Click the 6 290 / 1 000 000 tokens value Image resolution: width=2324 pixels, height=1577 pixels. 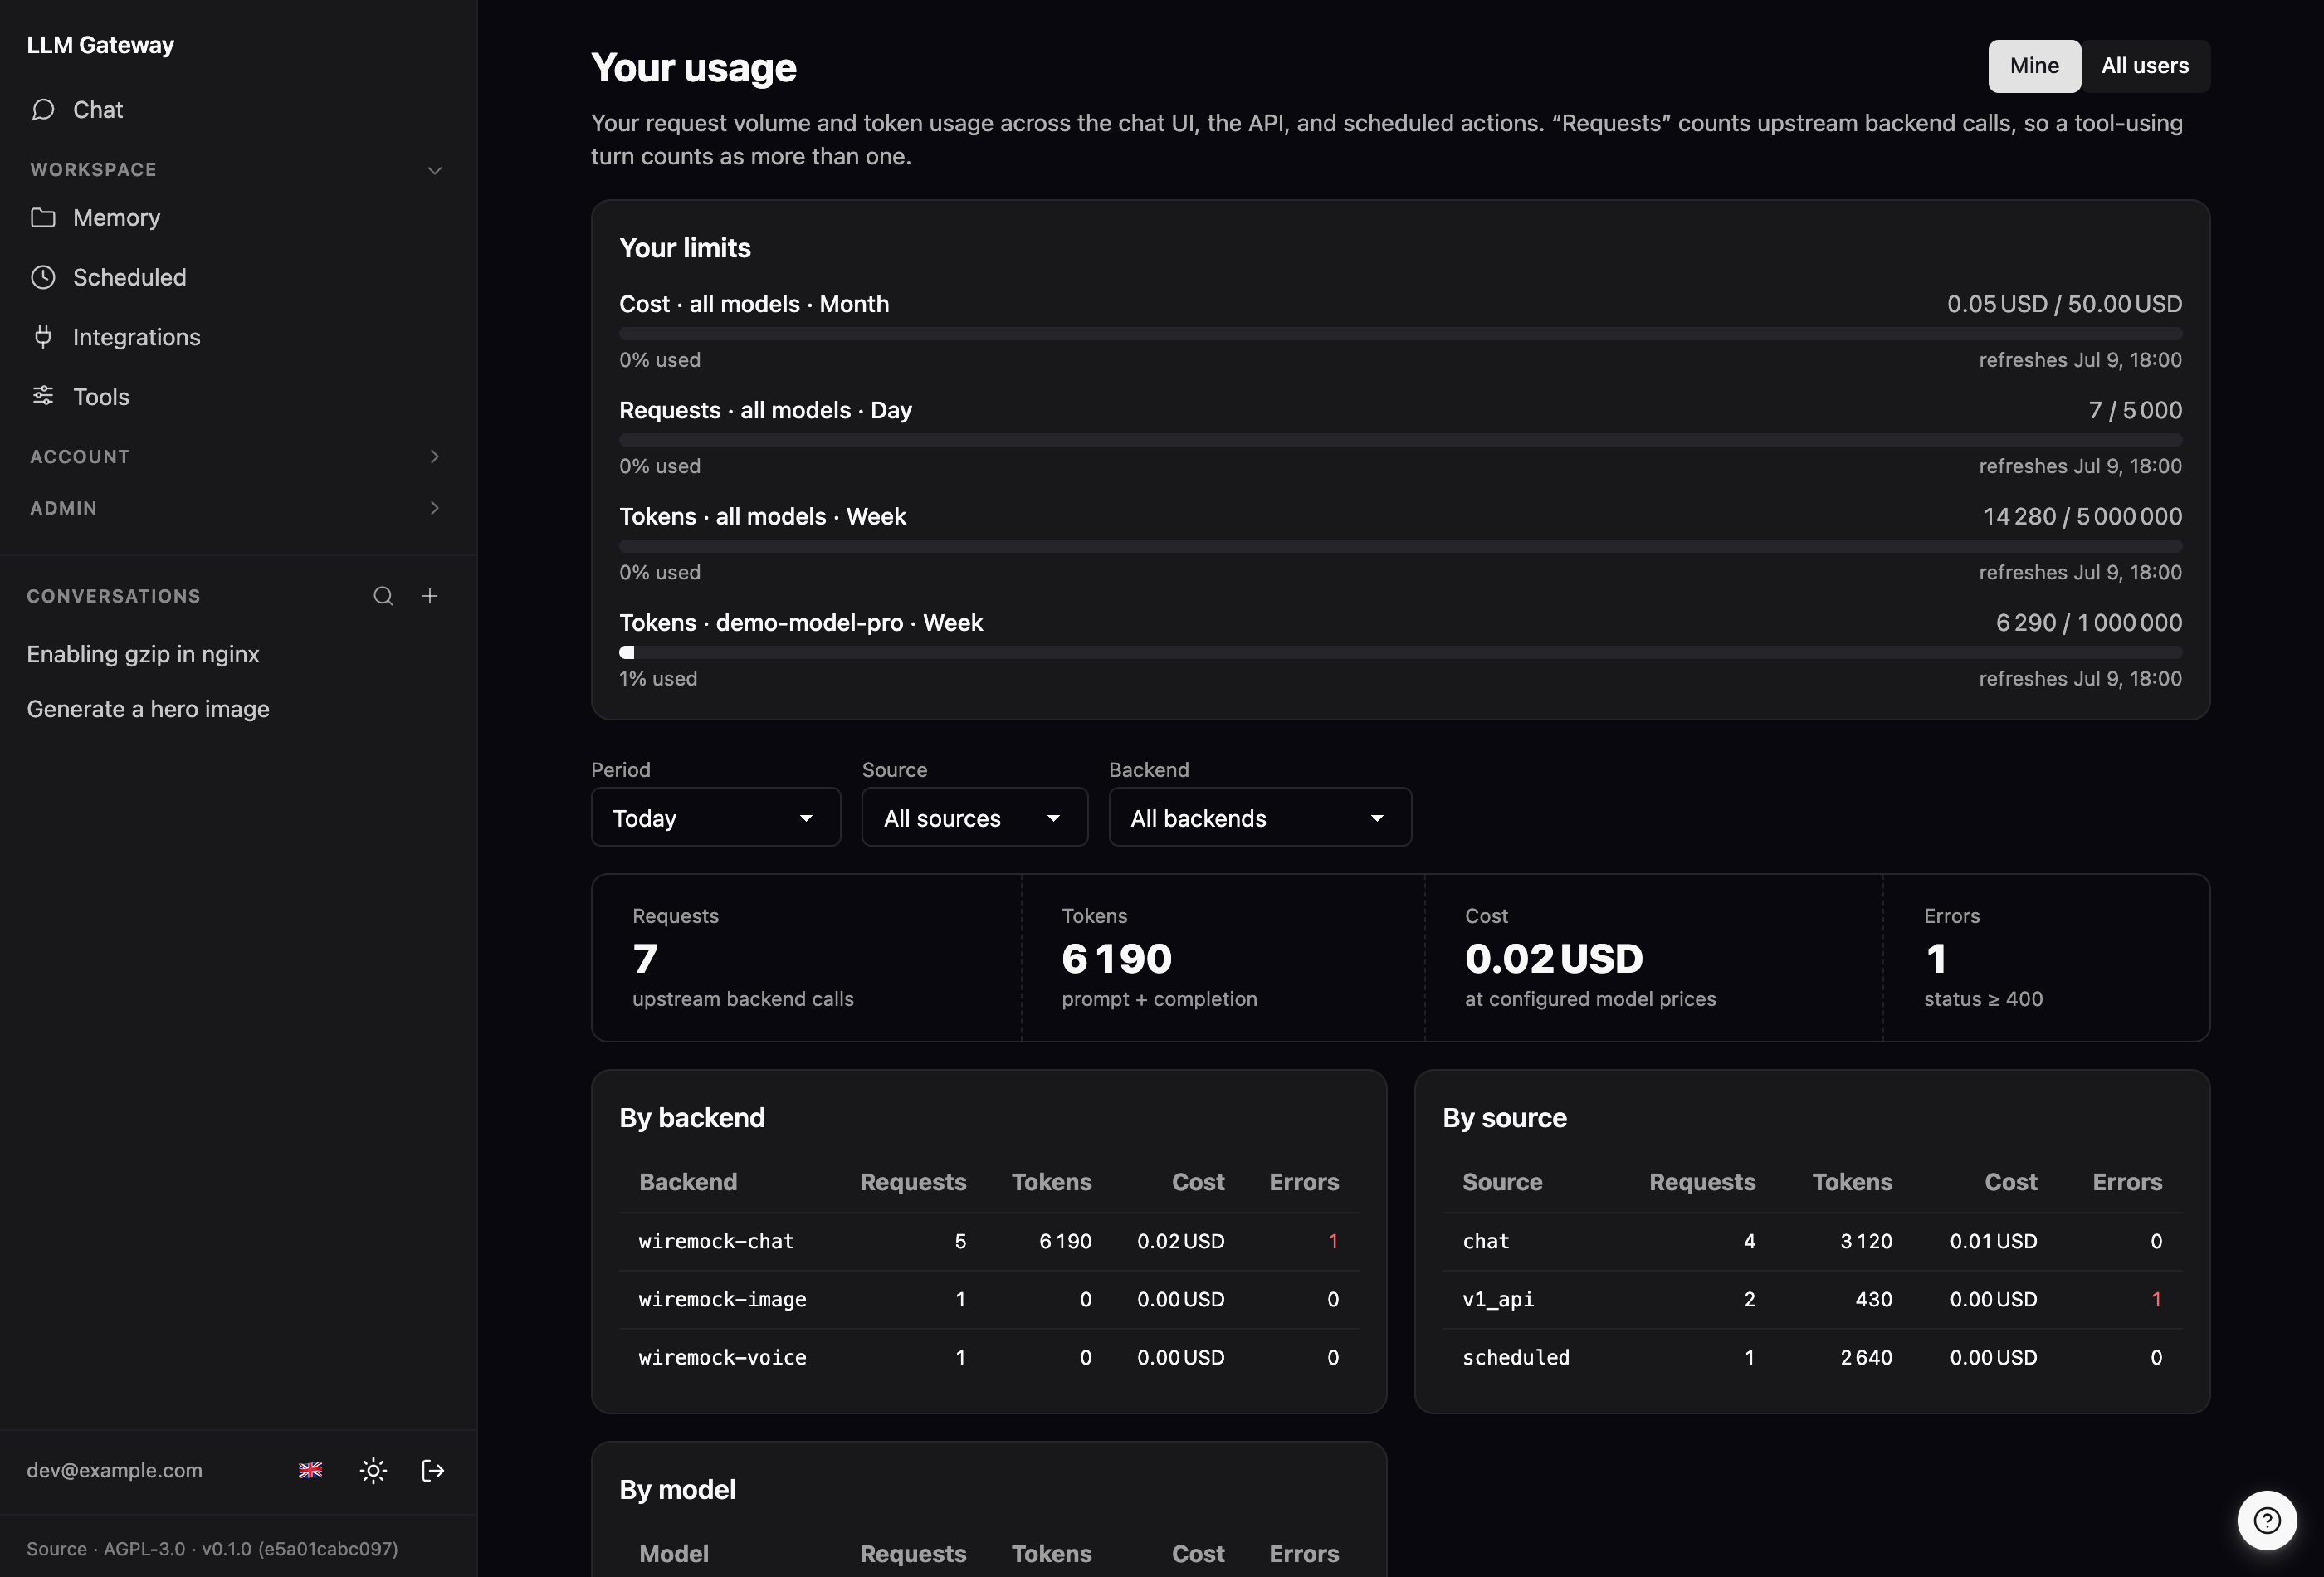click(x=2089, y=622)
